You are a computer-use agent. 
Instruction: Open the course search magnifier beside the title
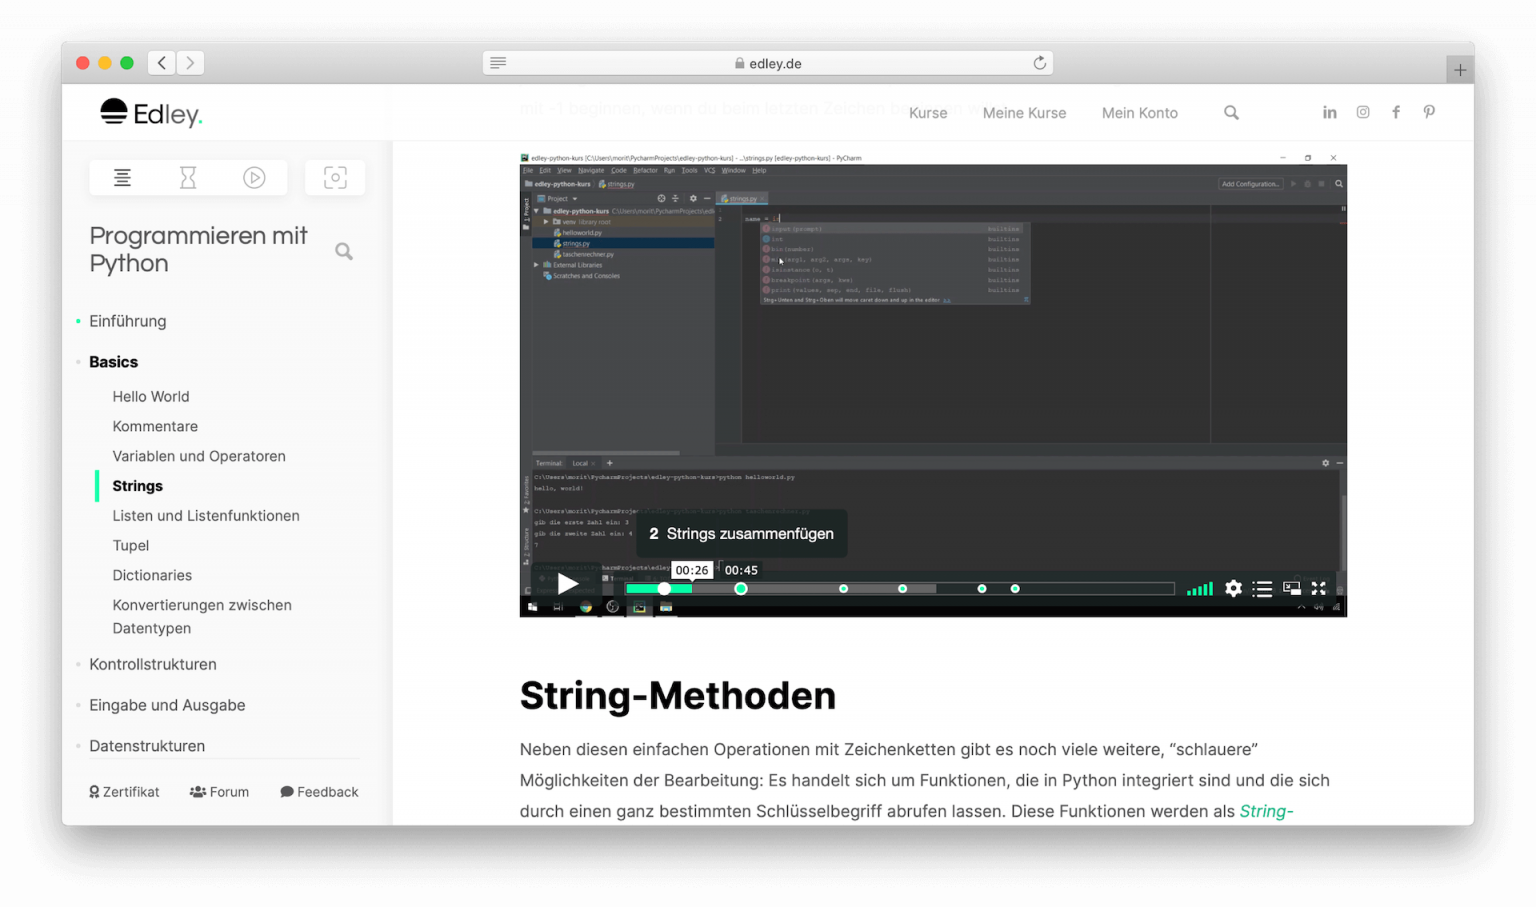[x=344, y=251]
